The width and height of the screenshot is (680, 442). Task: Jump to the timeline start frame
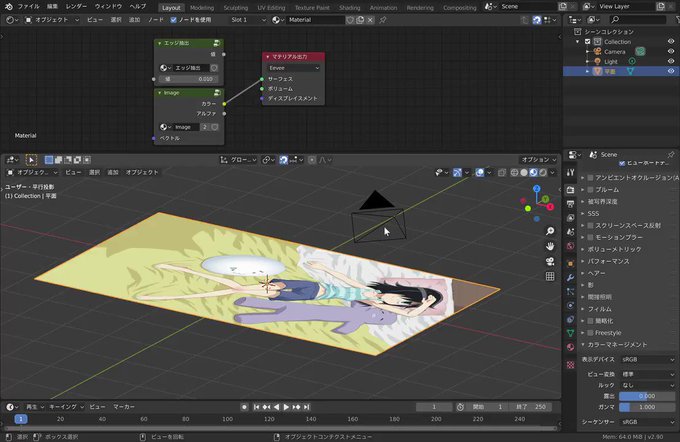tap(256, 407)
